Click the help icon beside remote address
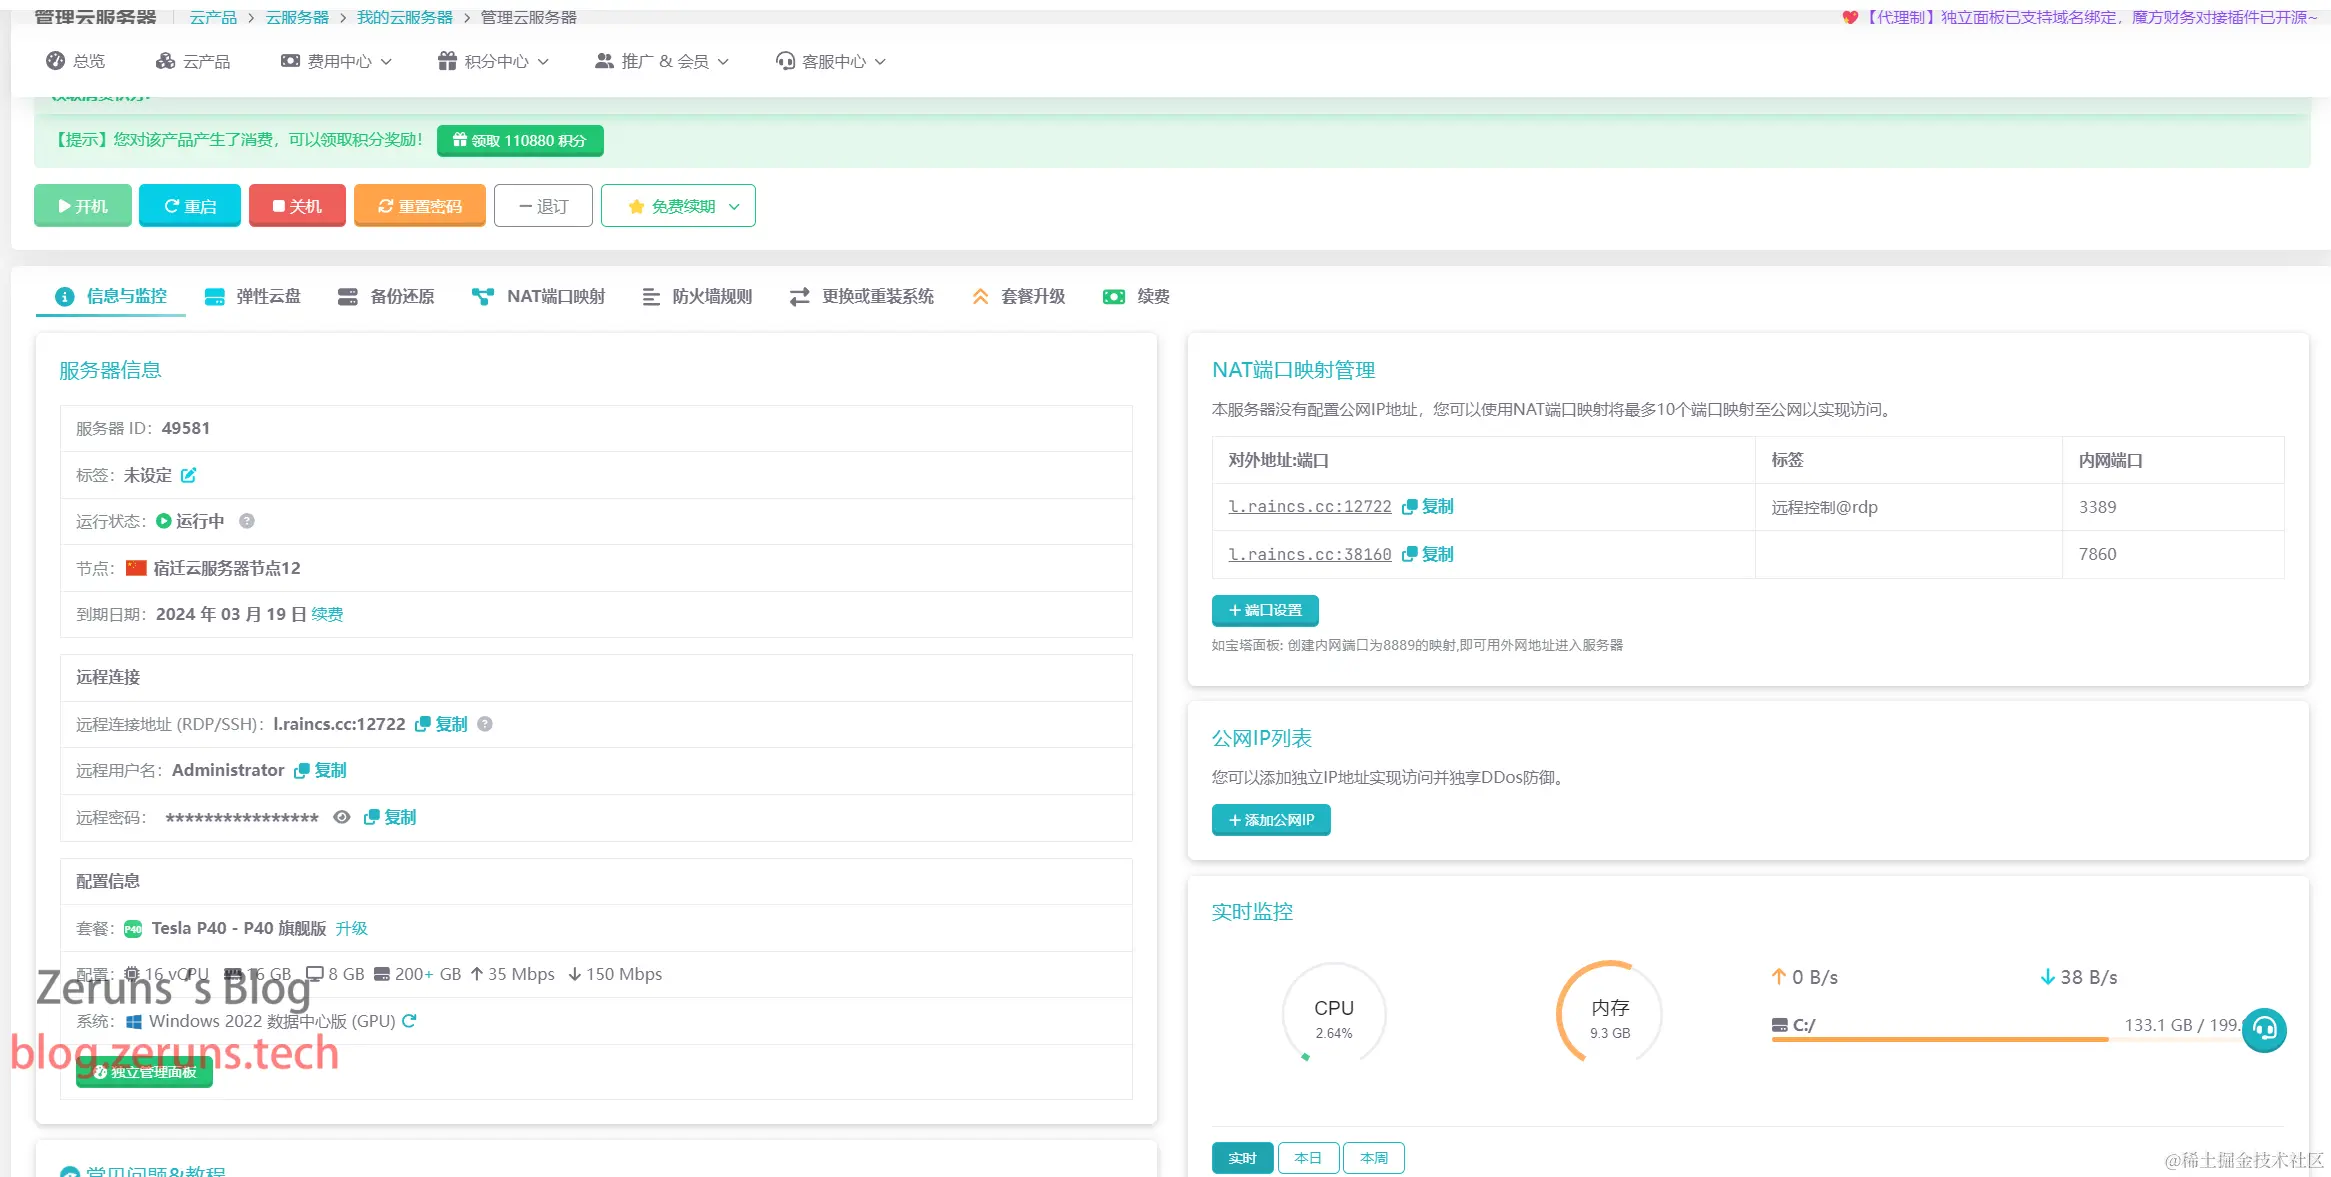Viewport: 2331px width, 1177px height. [485, 724]
